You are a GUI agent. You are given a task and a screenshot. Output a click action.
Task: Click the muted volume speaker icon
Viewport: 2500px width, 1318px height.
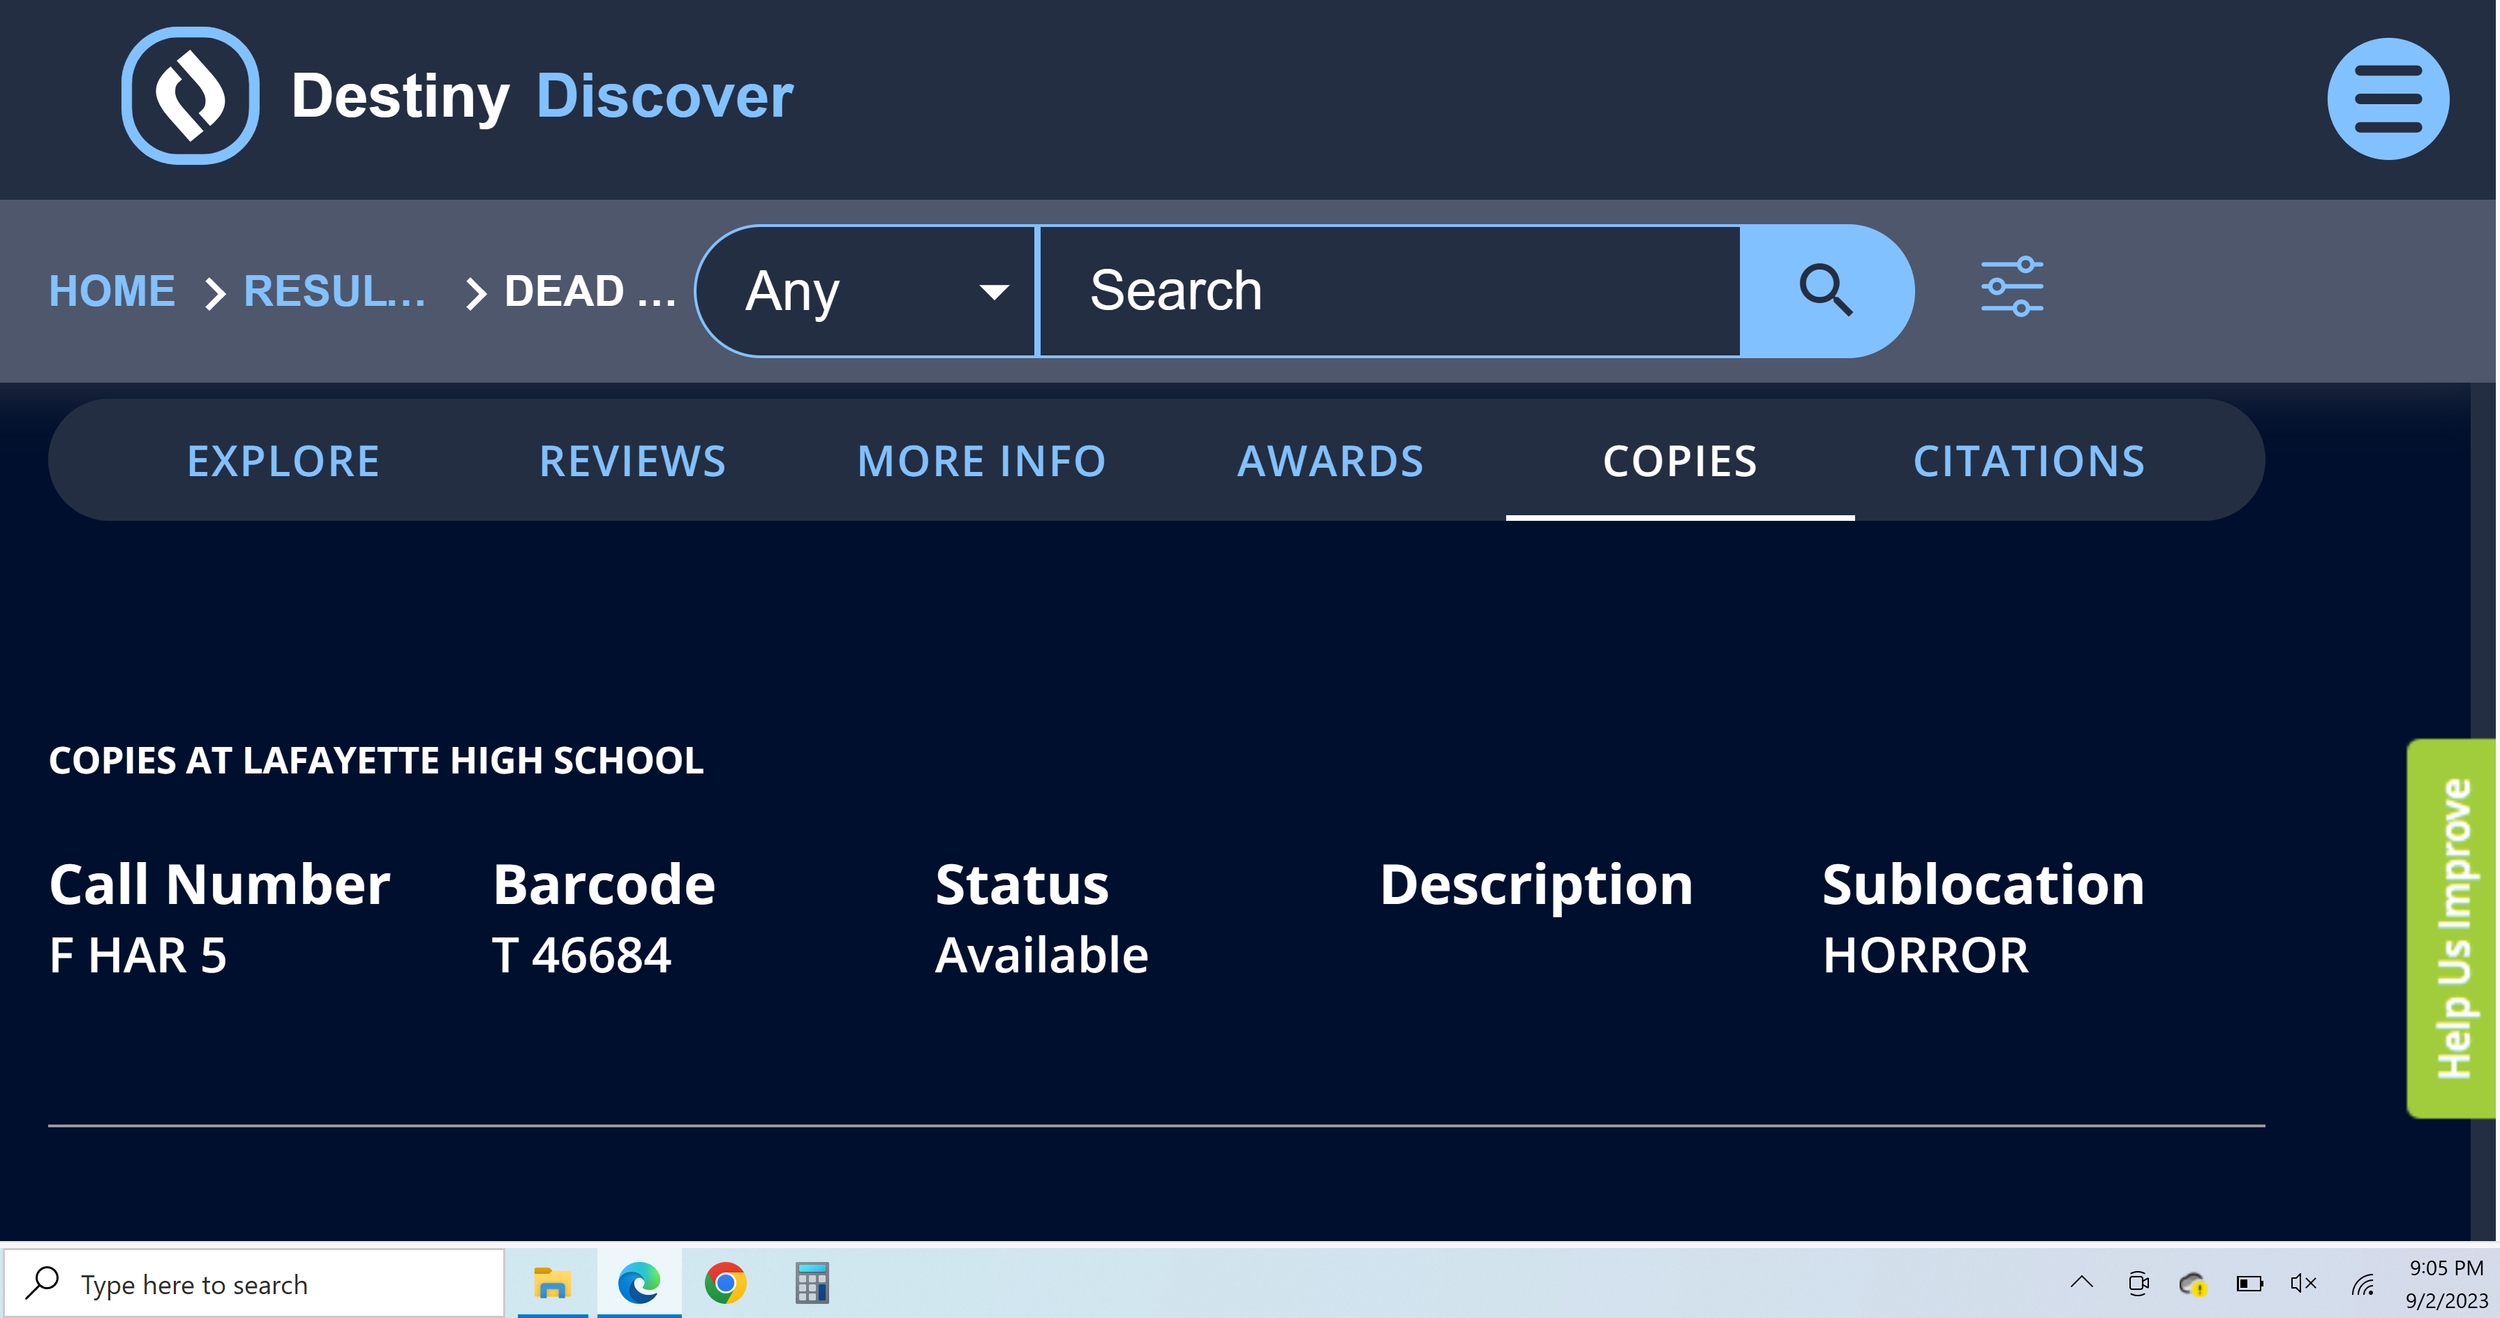2303,1283
